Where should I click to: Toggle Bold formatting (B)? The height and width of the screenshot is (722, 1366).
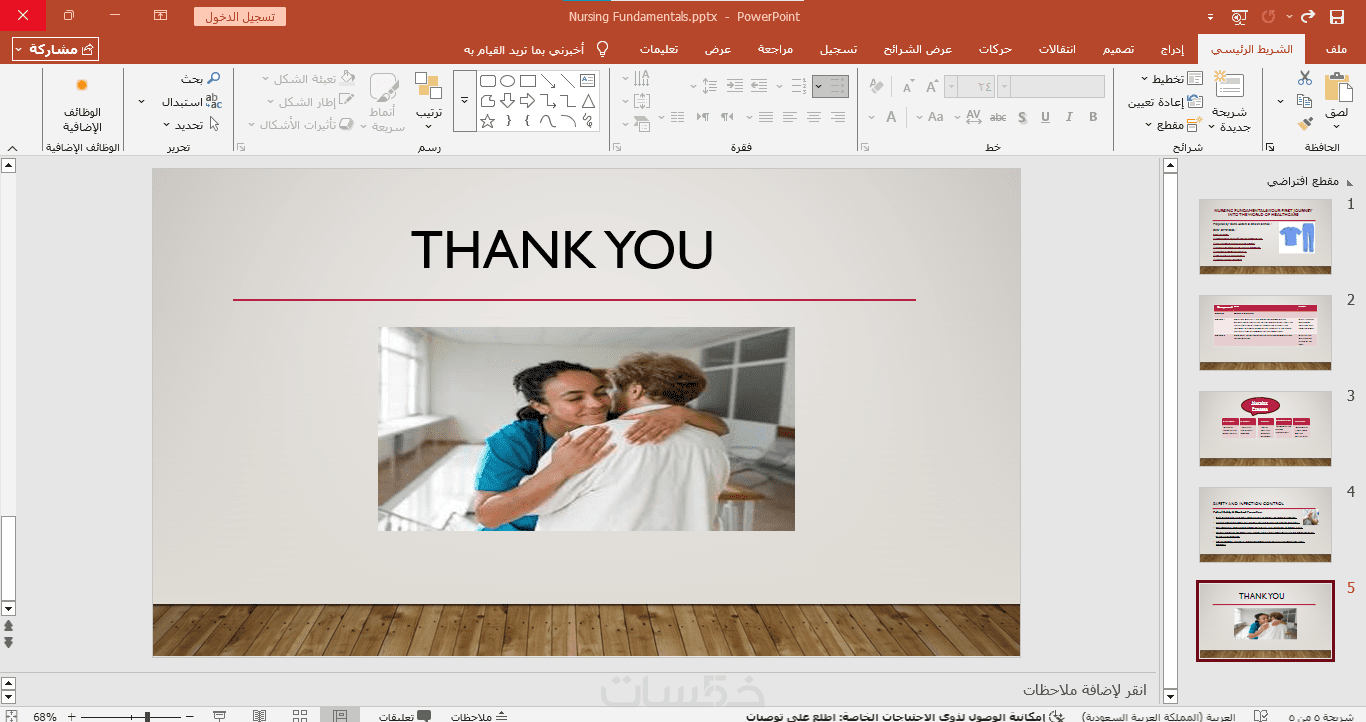pyautogui.click(x=1093, y=117)
